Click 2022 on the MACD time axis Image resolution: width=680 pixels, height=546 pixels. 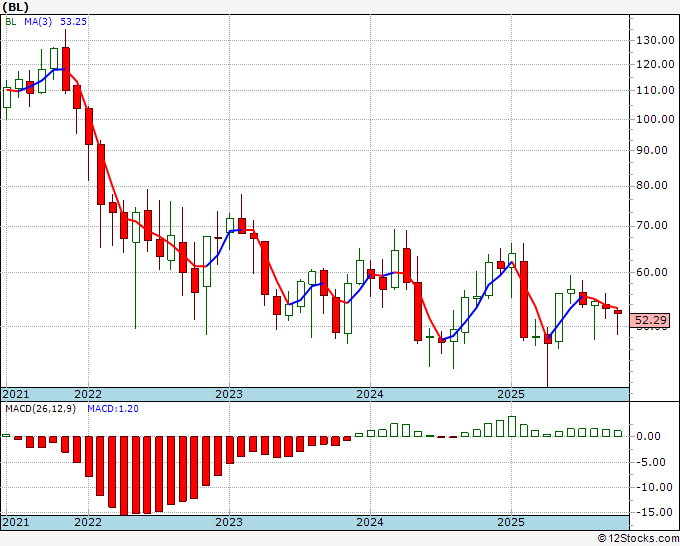[88, 522]
